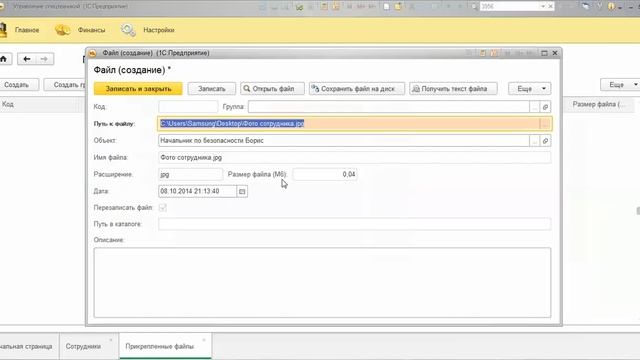Open the Финансы section
Viewport: 640px width, 360px height.
91,30
